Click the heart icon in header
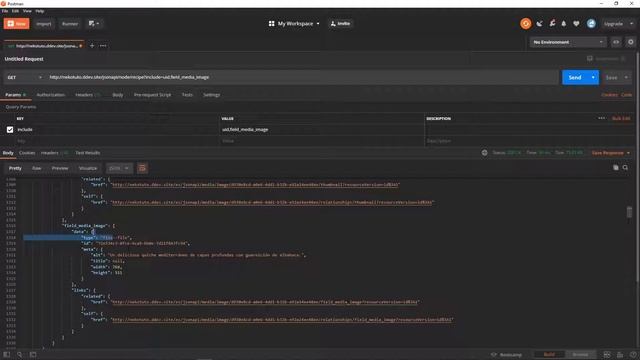The width and height of the screenshot is (640, 360). point(576,24)
